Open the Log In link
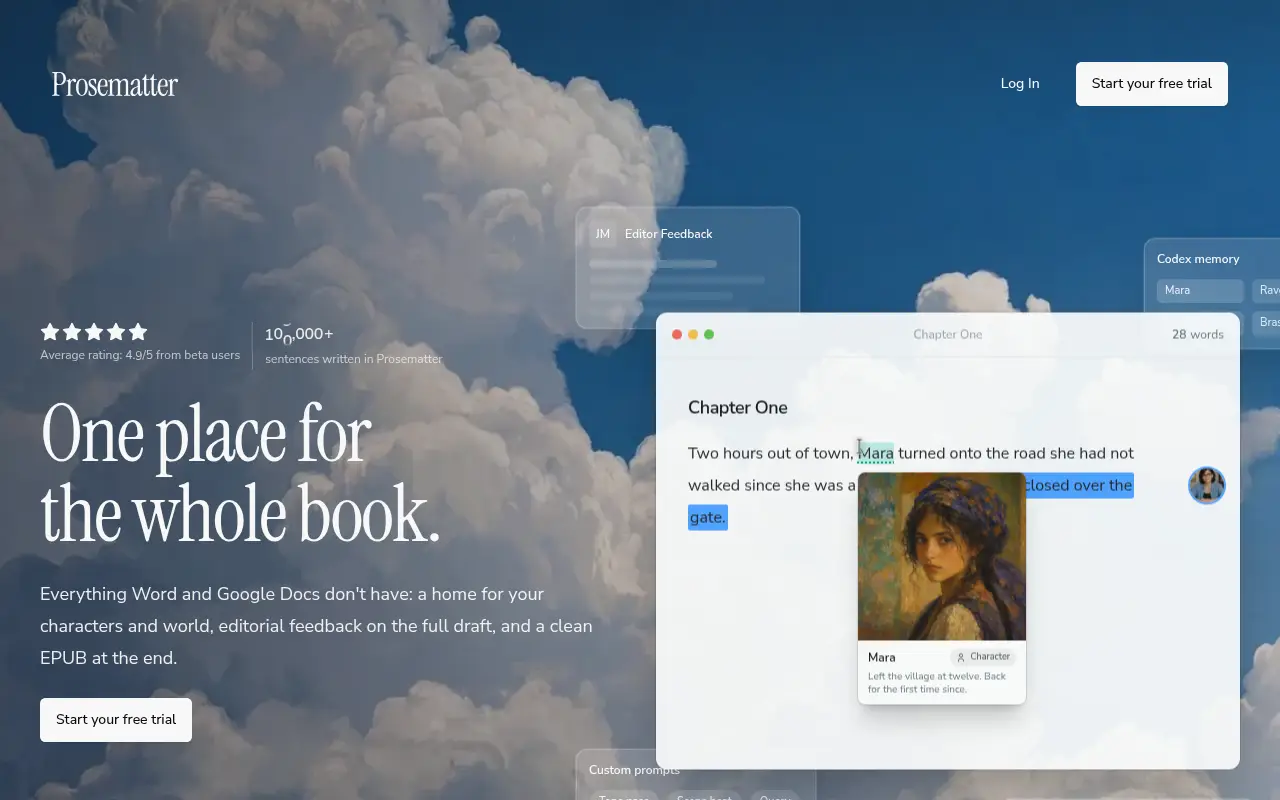Viewport: 1280px width, 800px height. pos(1020,84)
